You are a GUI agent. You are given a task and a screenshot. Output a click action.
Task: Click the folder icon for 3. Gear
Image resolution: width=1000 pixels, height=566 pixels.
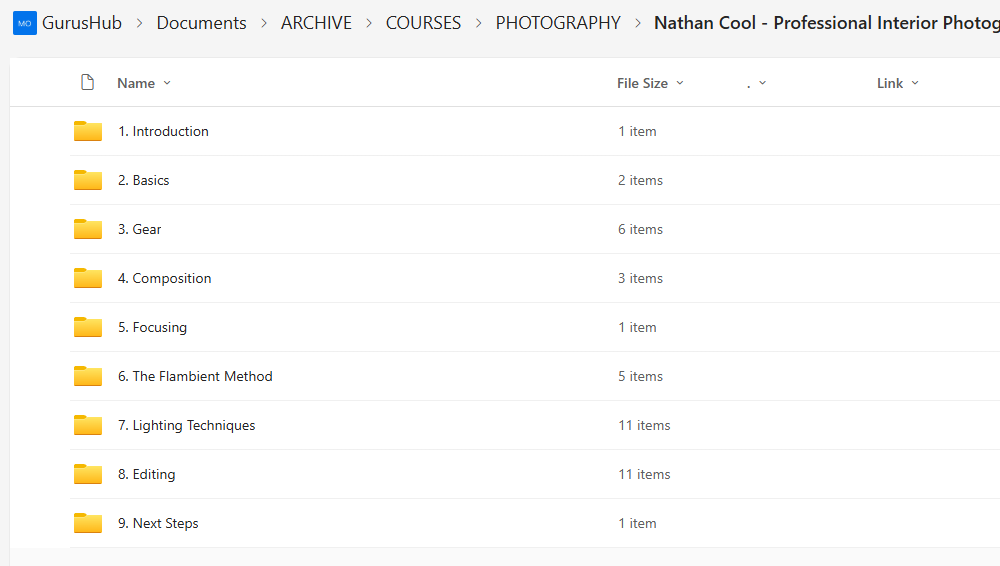point(88,229)
